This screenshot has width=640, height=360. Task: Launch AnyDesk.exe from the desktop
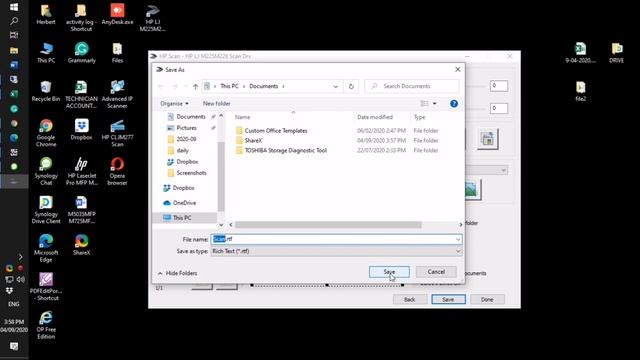tap(117, 15)
